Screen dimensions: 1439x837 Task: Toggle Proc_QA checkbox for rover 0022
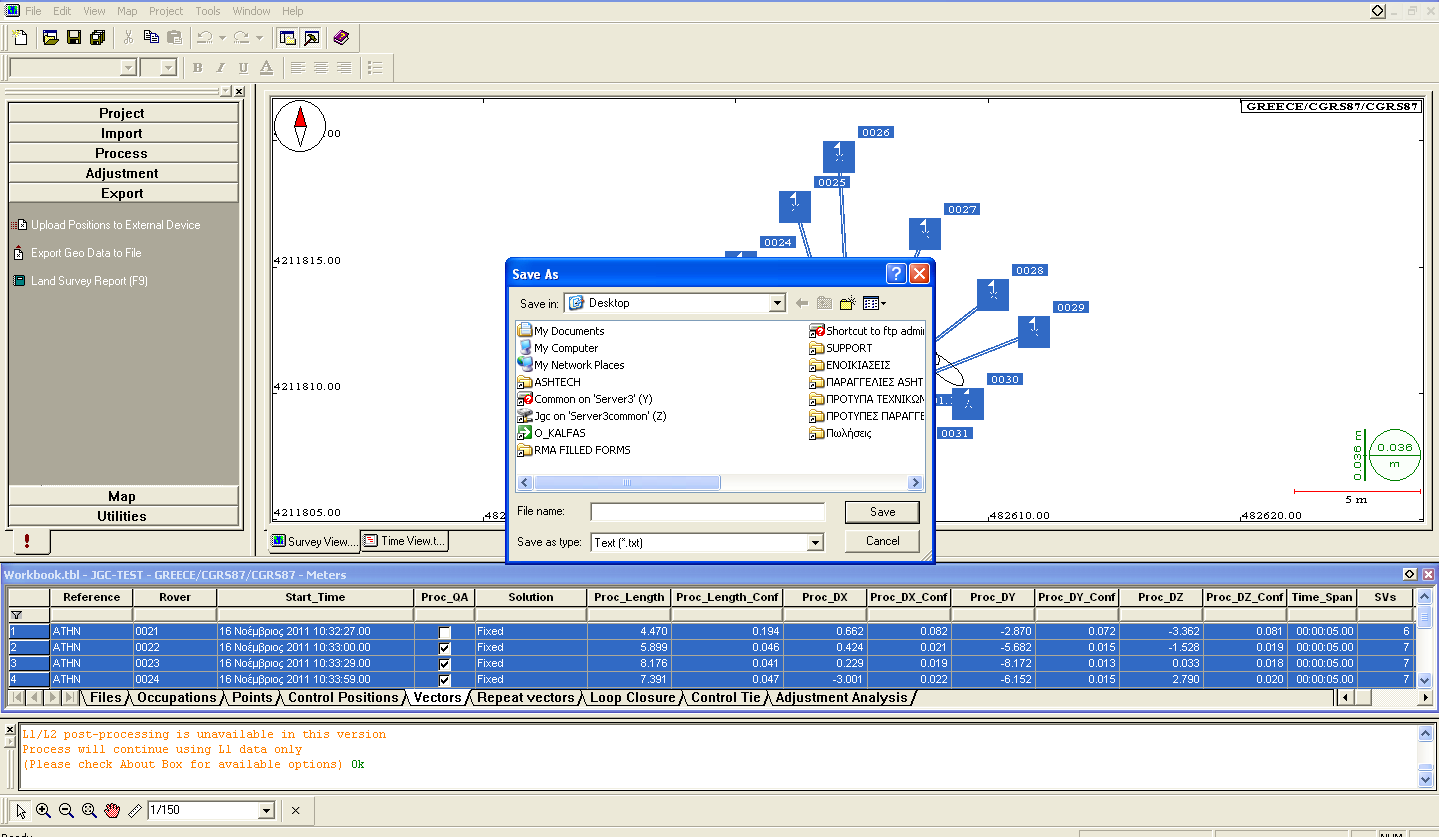click(x=445, y=648)
